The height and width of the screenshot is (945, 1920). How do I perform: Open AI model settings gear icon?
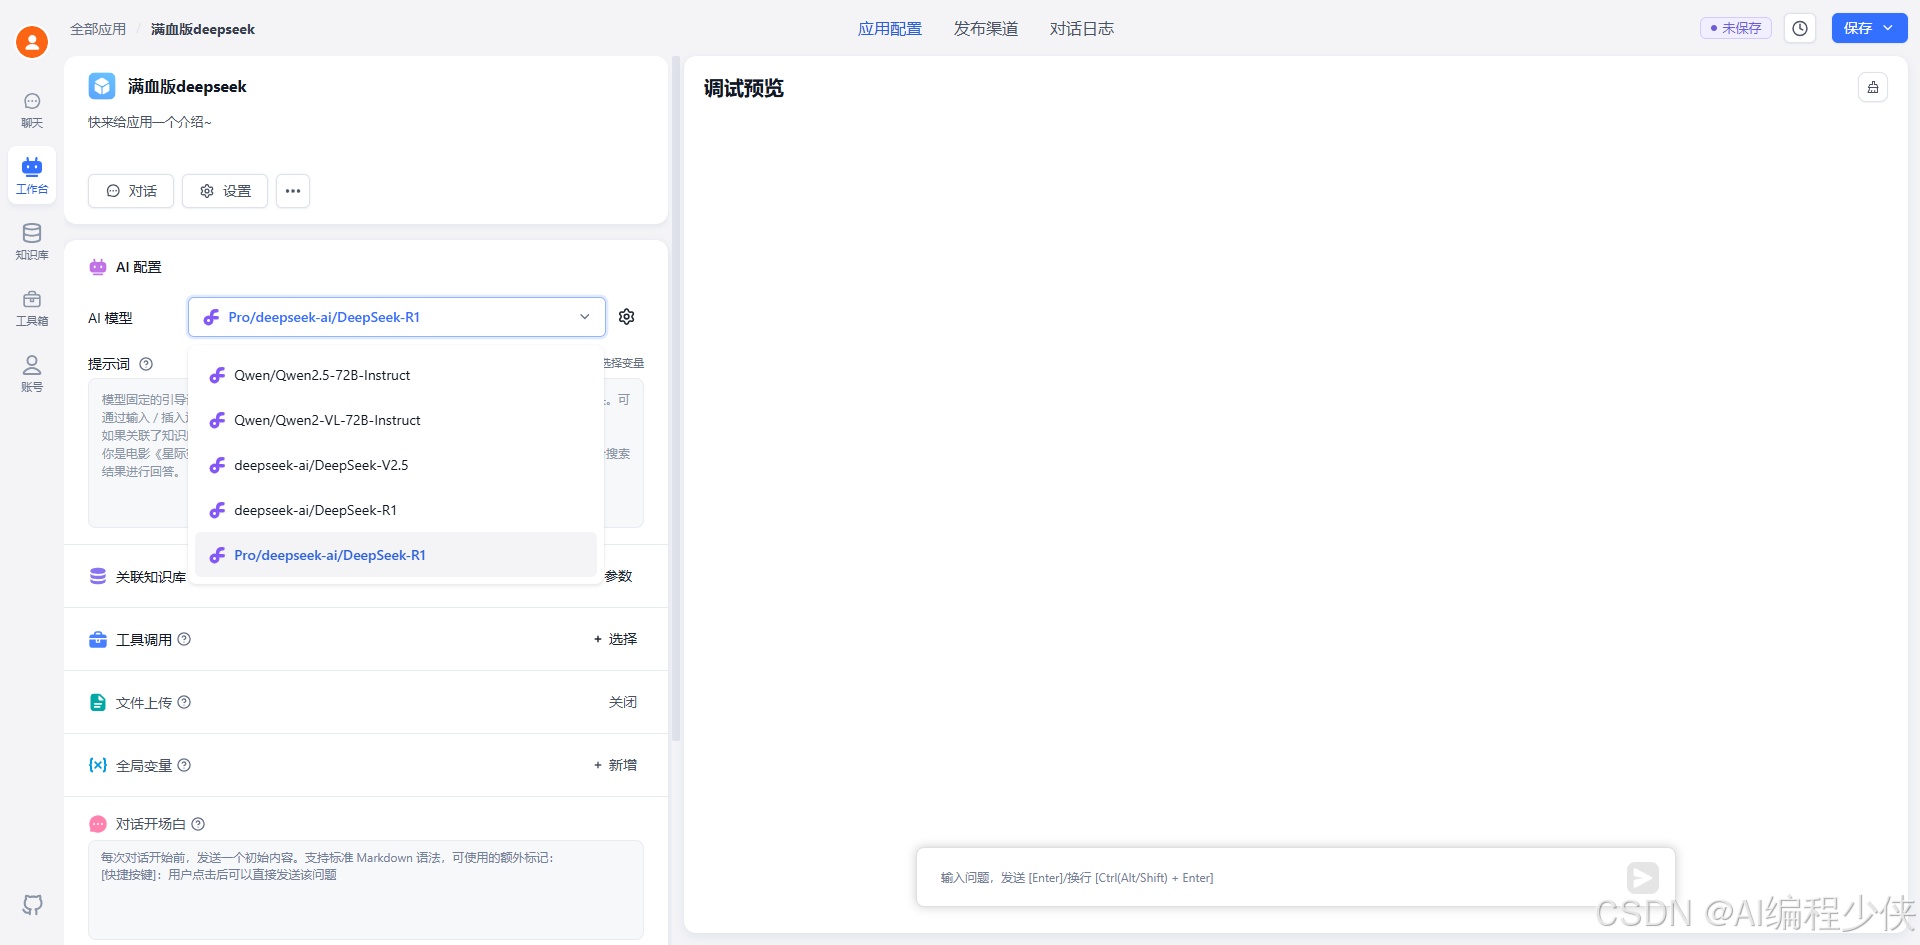627,317
